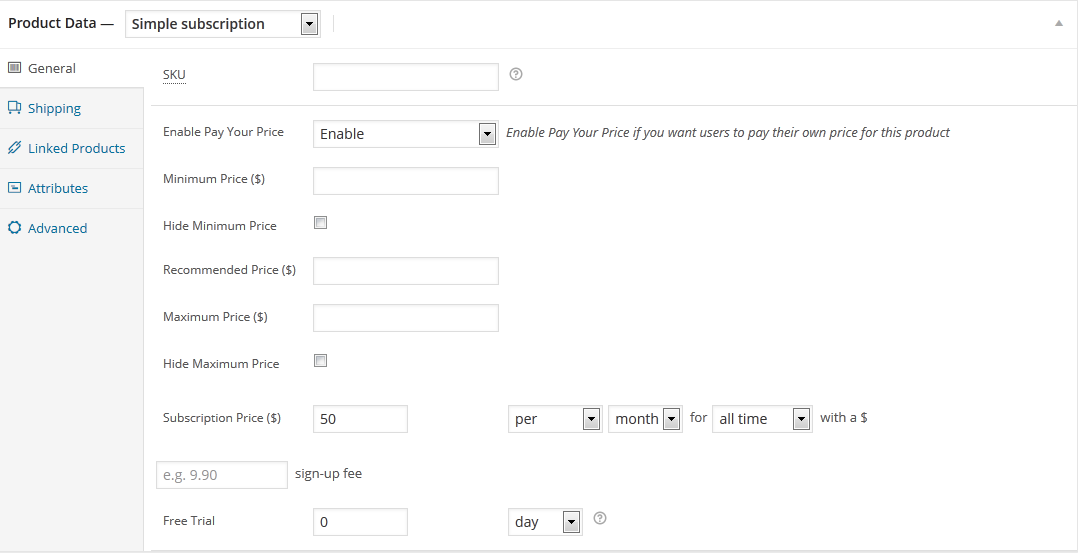Collapse the Product Data panel arrow
The image size is (1078, 553).
[x=1059, y=23]
